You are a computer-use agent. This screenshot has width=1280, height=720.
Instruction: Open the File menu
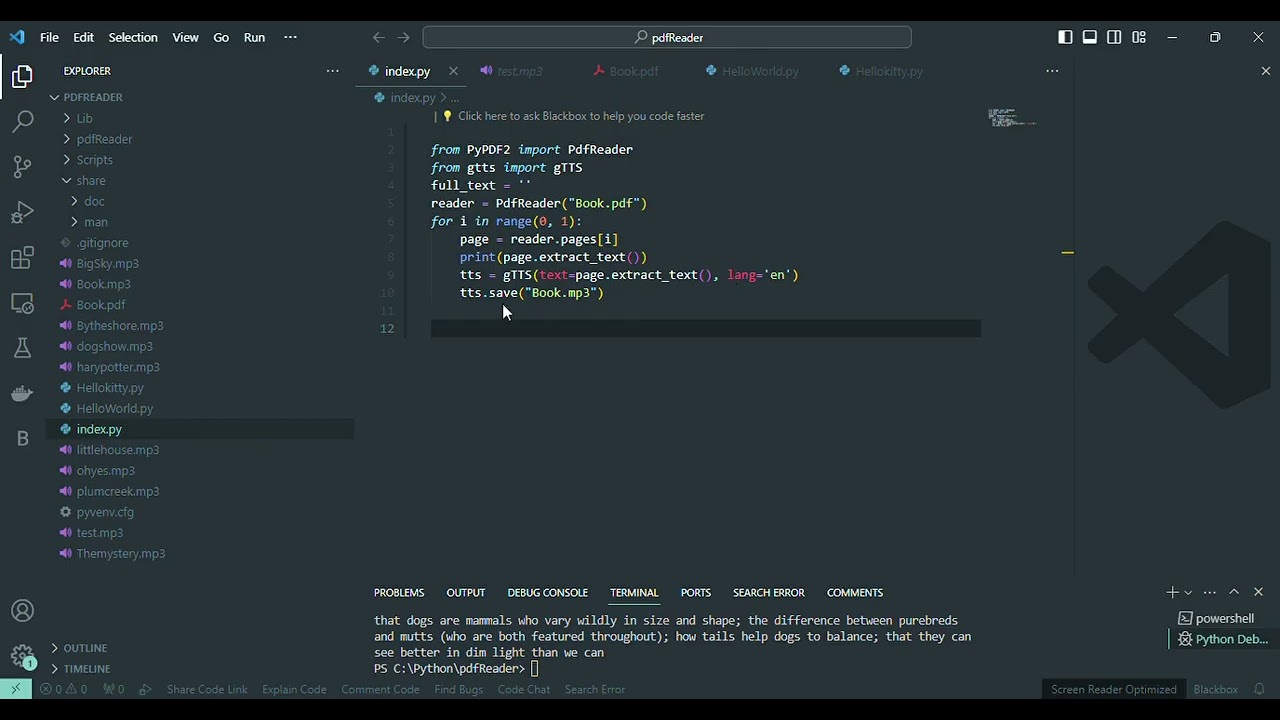tap(49, 37)
